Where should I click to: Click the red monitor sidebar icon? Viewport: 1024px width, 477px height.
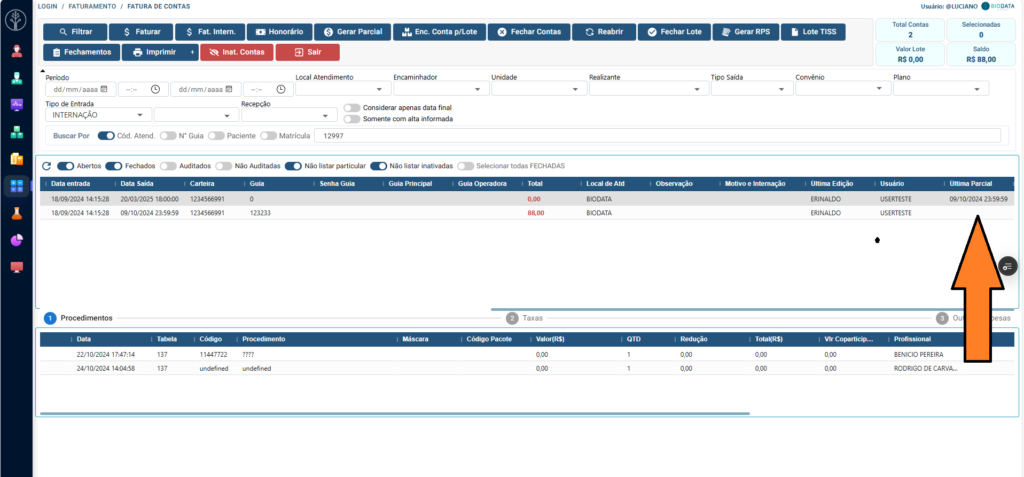click(x=16, y=267)
